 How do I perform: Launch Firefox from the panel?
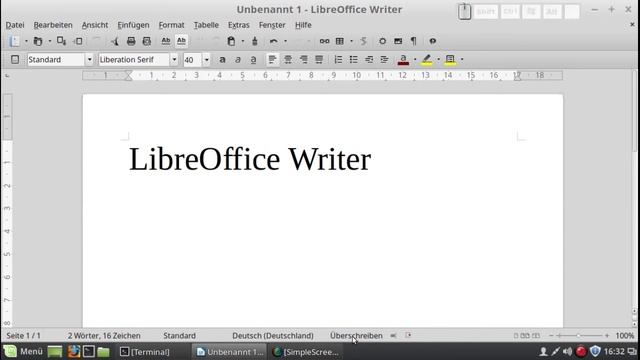pyautogui.click(x=74, y=351)
